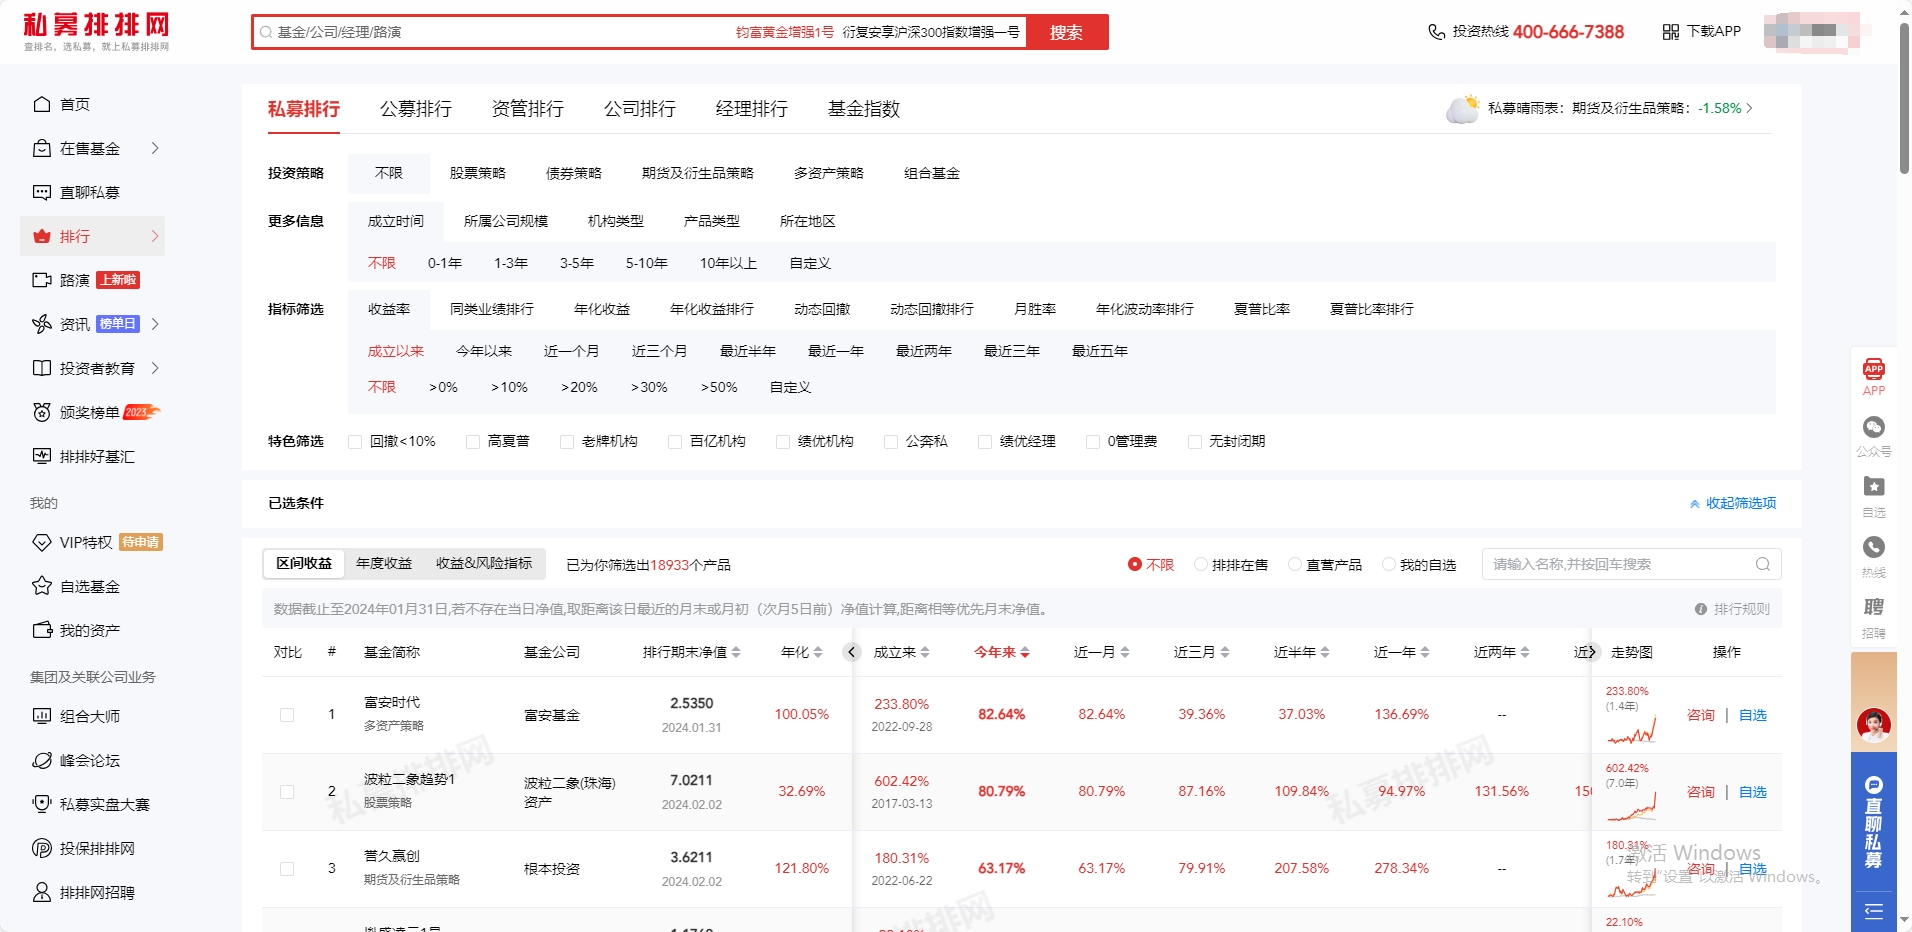This screenshot has width=1912, height=932.
Task: Open the APP icon in right floating bar
Action: tap(1874, 368)
